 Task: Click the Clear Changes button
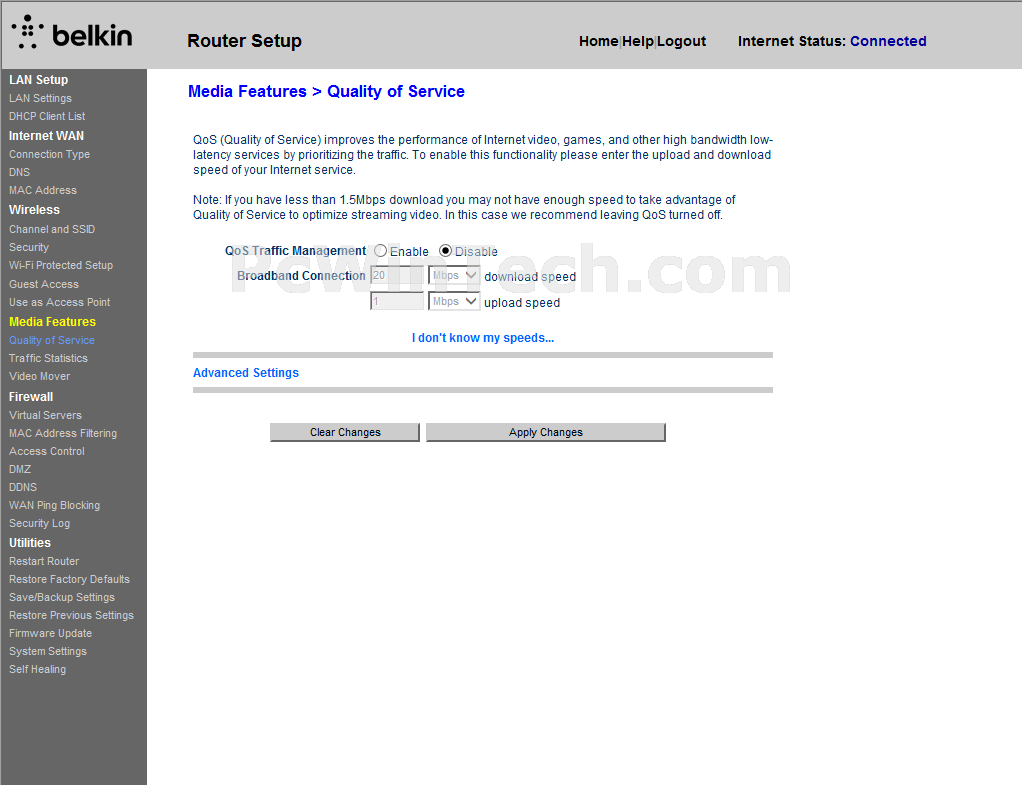tap(345, 432)
